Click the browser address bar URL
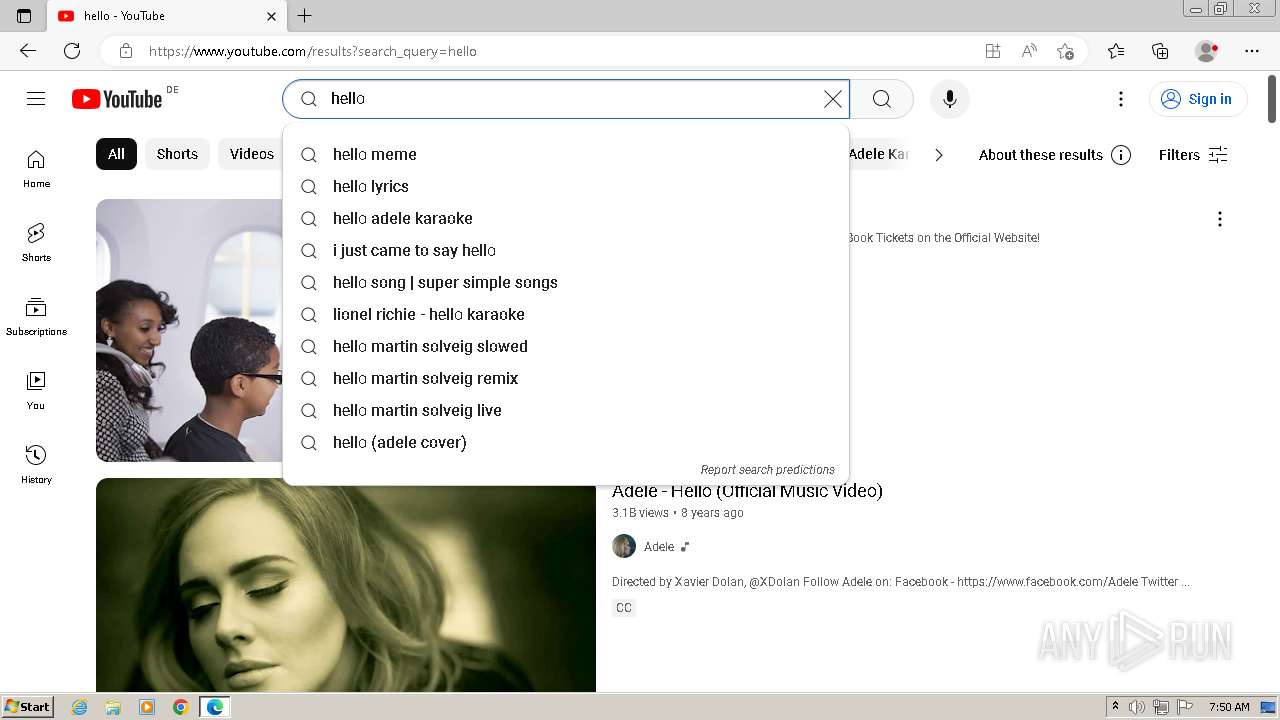The image size is (1280, 720). [x=312, y=51]
